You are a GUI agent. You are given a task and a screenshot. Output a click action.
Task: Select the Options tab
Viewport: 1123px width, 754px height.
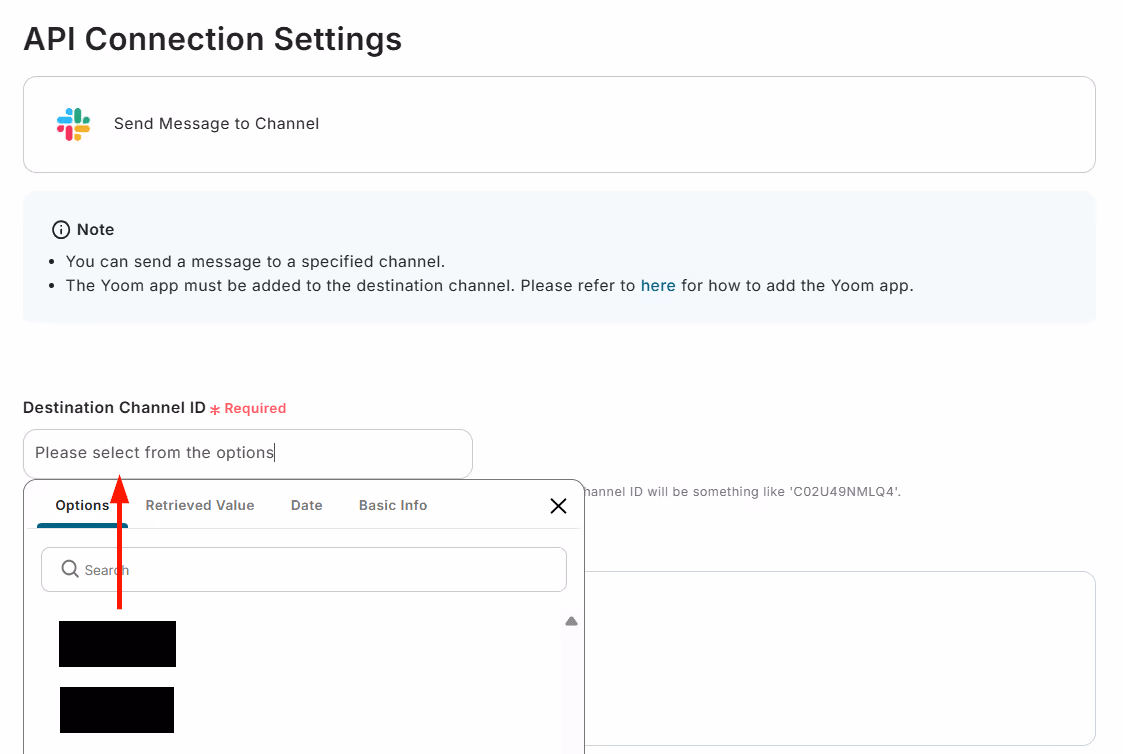pos(82,506)
